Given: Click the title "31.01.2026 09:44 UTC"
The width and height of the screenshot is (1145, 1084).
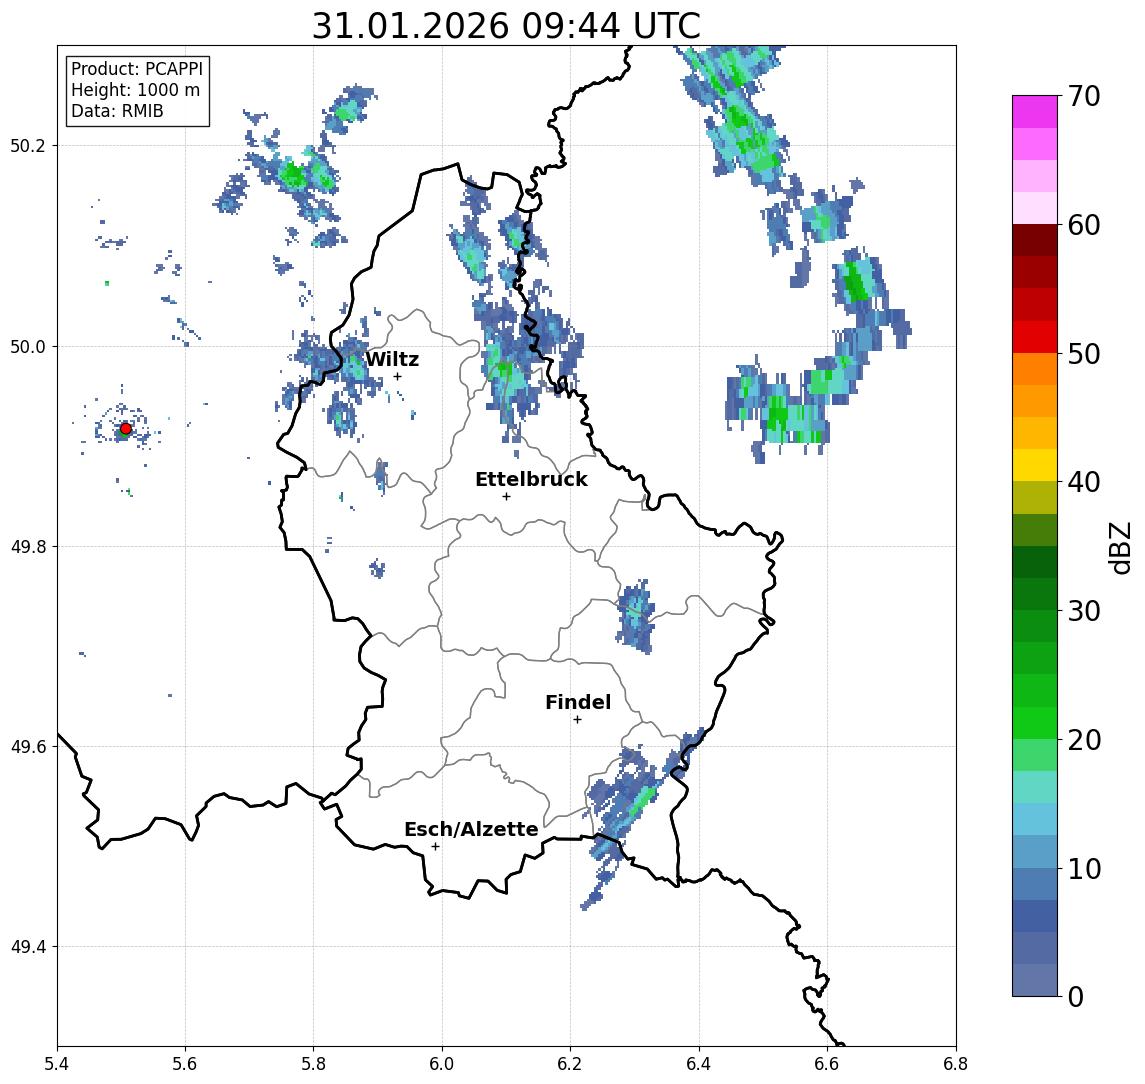Looking at the screenshot, I should tap(506, 27).
